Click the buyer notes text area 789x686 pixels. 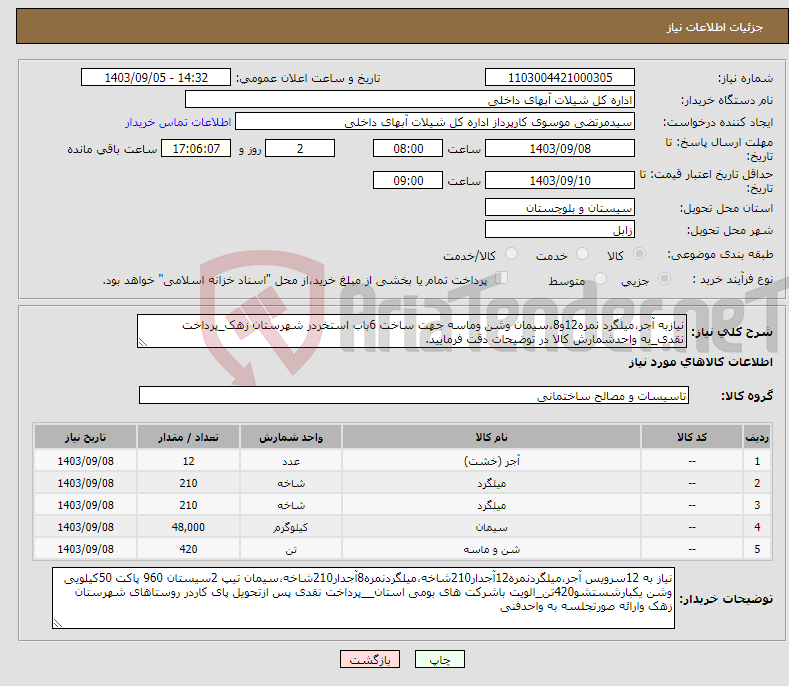pos(363,598)
